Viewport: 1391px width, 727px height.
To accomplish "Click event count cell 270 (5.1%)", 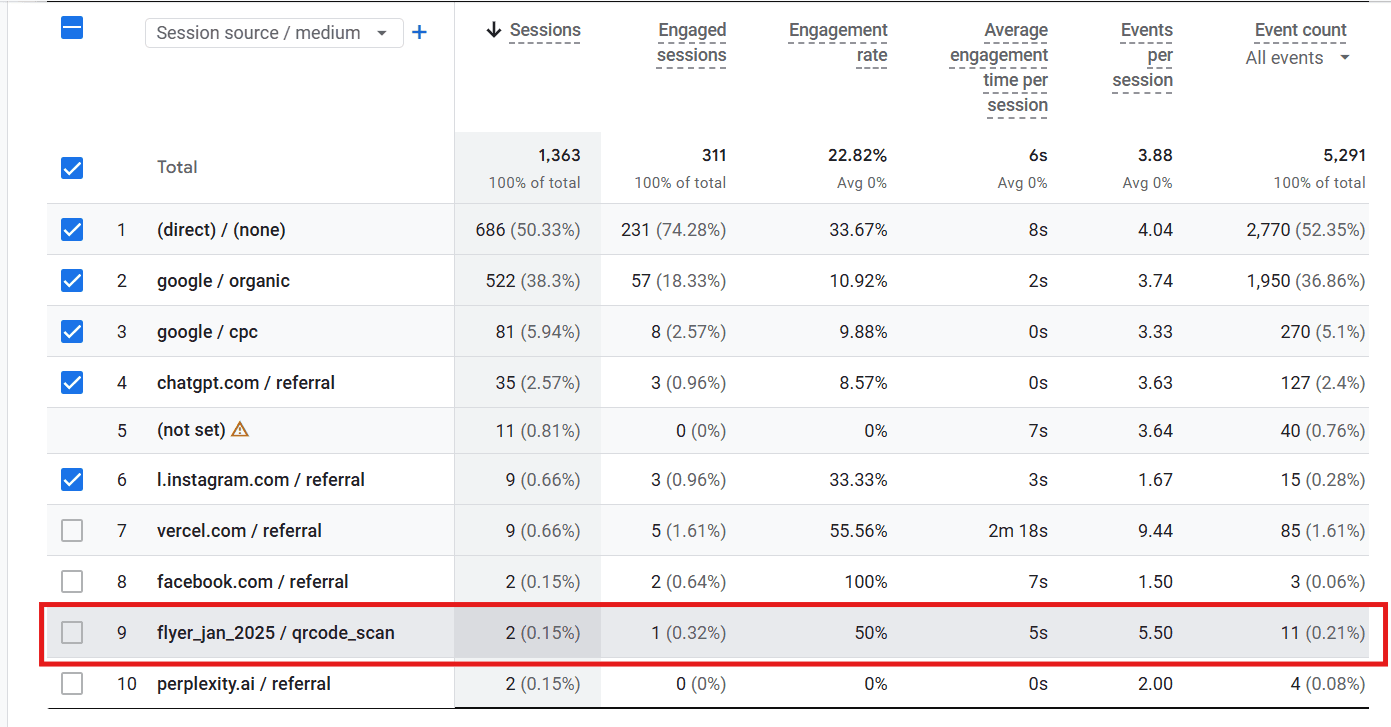I will point(1323,332).
